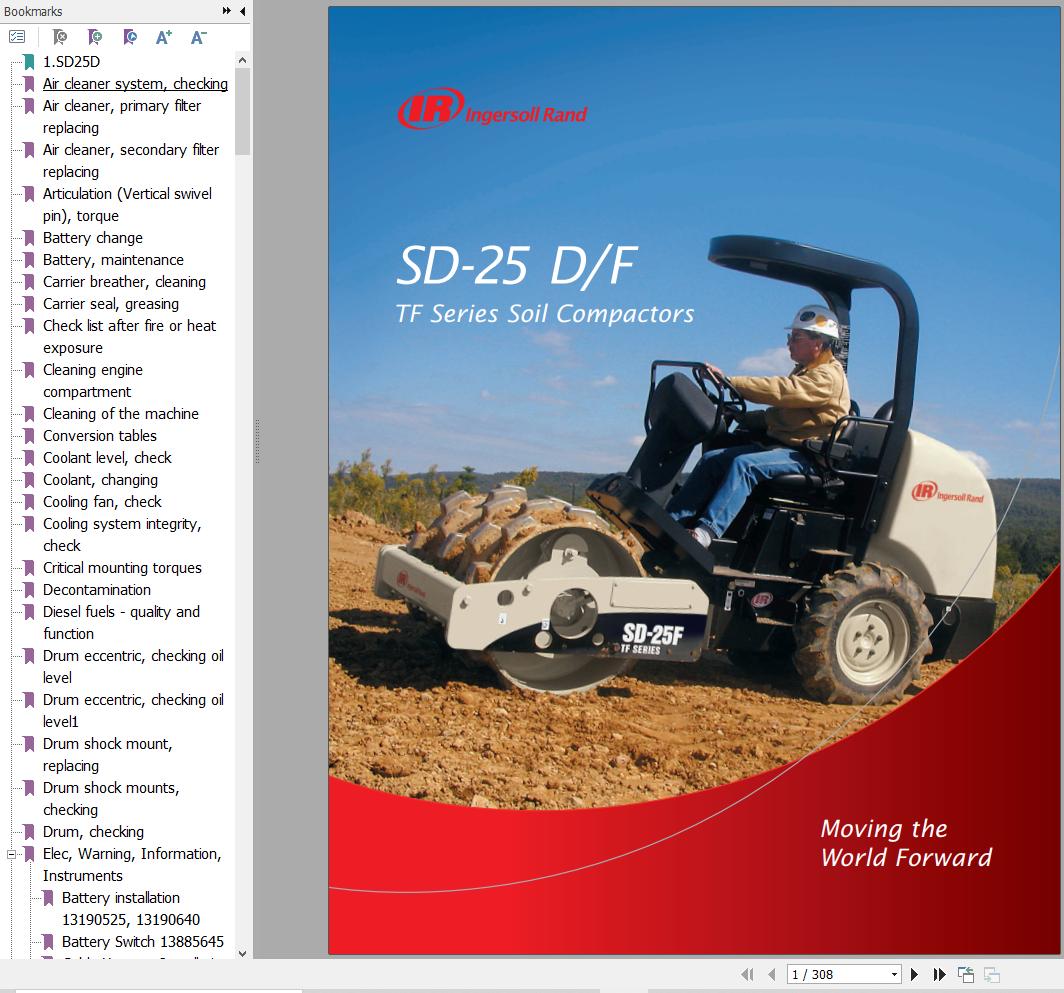
Task: Open the bookmarks options checklist icon
Action: (x=17, y=37)
